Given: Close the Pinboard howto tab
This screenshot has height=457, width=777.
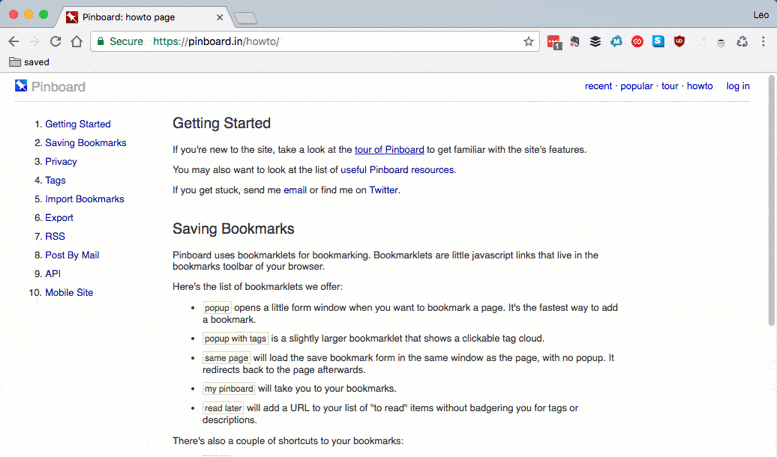Looking at the screenshot, I should (220, 17).
